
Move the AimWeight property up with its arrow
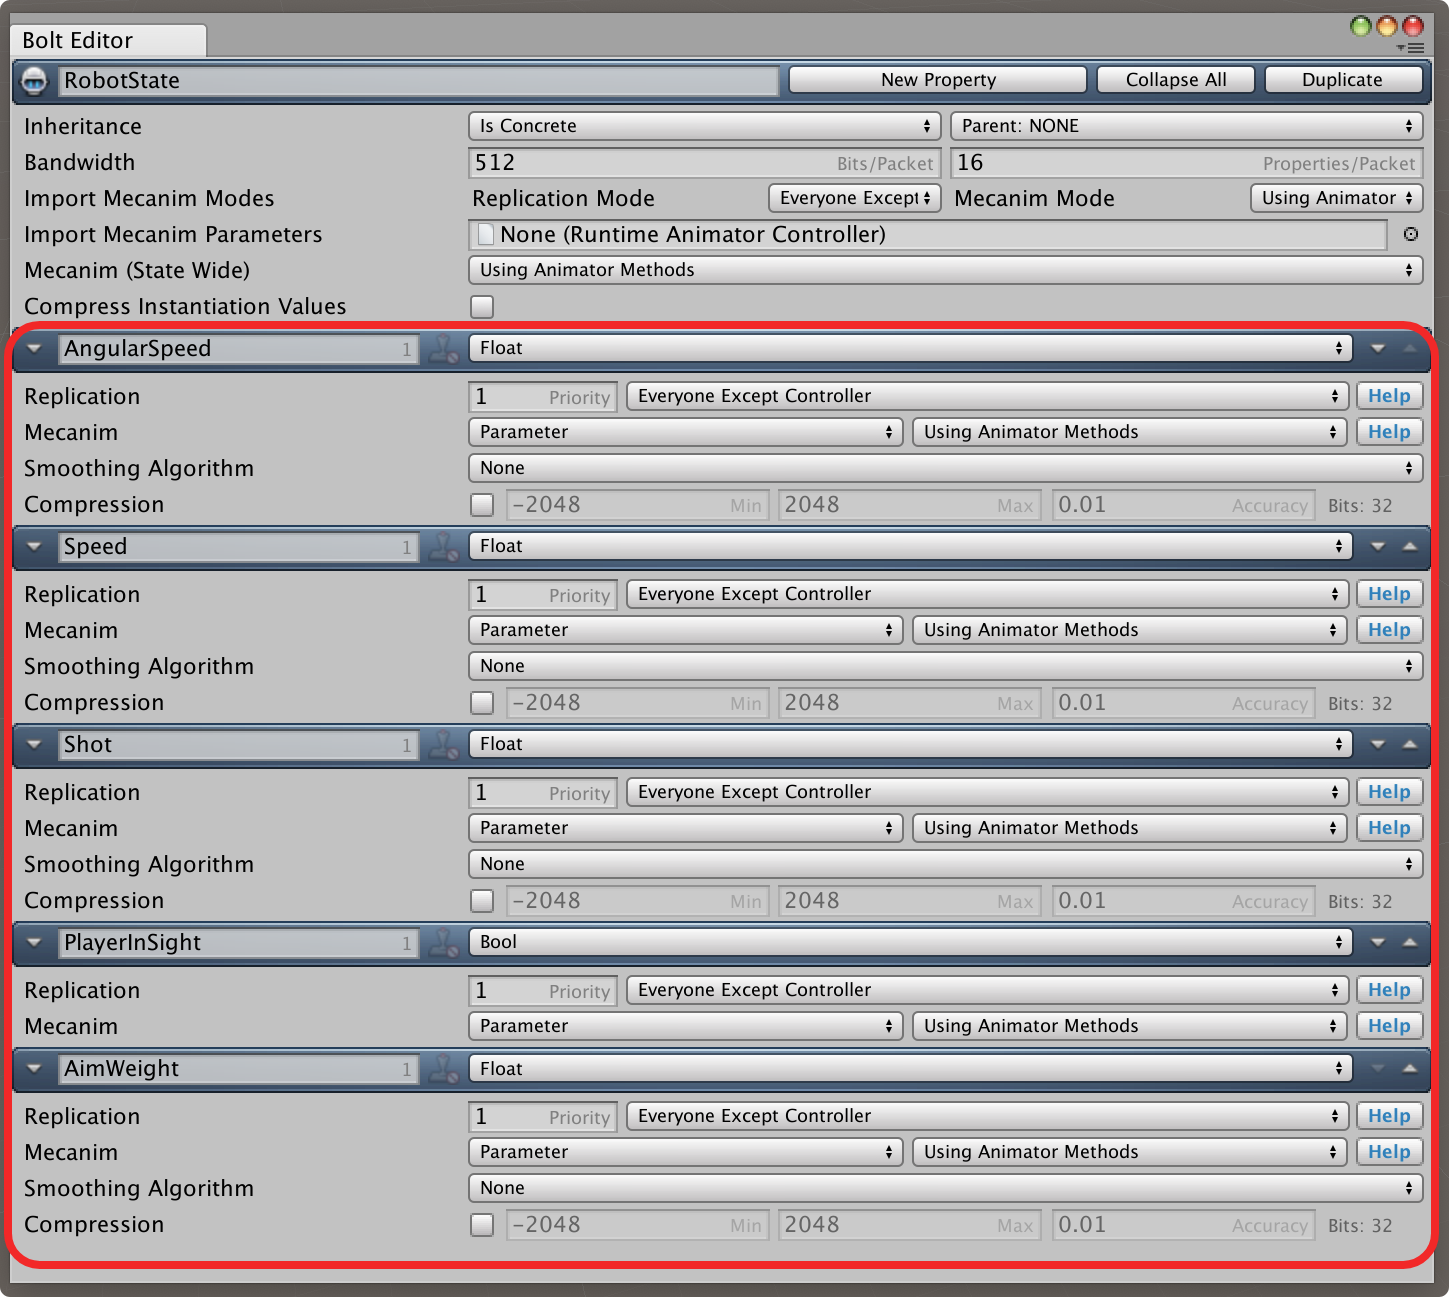tap(1410, 1069)
